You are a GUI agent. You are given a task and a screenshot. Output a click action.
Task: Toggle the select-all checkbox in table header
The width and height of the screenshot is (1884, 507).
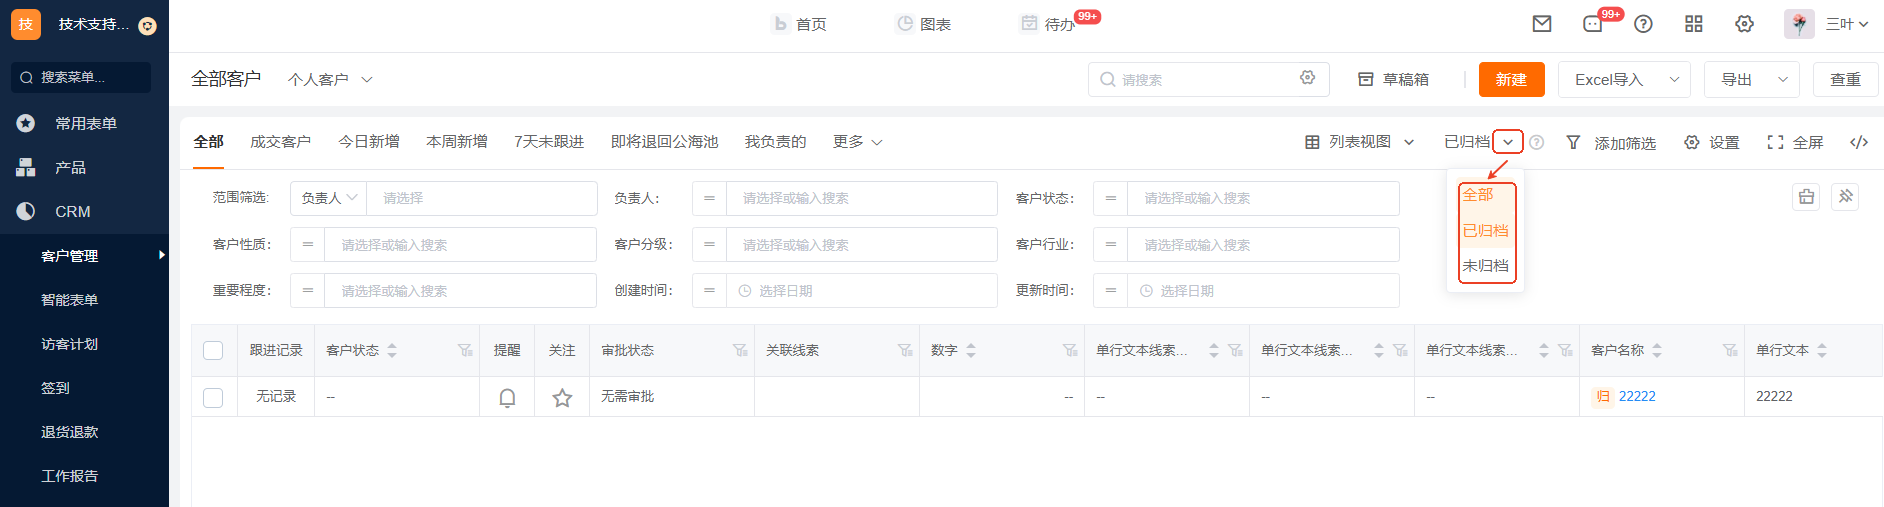click(213, 350)
